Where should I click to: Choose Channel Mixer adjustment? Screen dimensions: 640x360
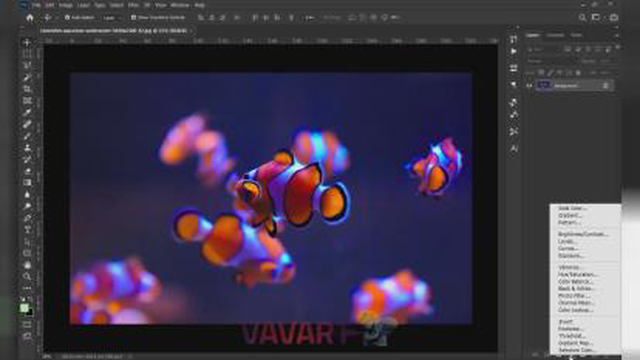tap(576, 303)
